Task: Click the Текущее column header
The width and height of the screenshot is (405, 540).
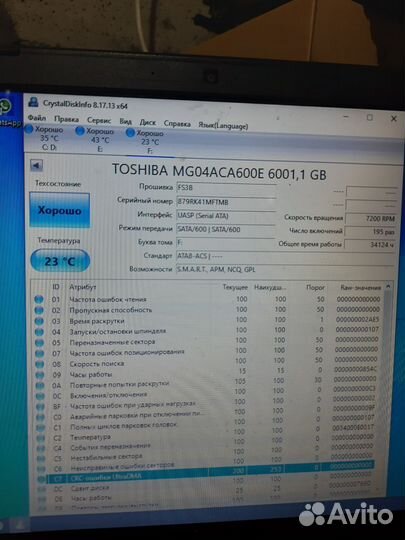Action: [x=235, y=287]
